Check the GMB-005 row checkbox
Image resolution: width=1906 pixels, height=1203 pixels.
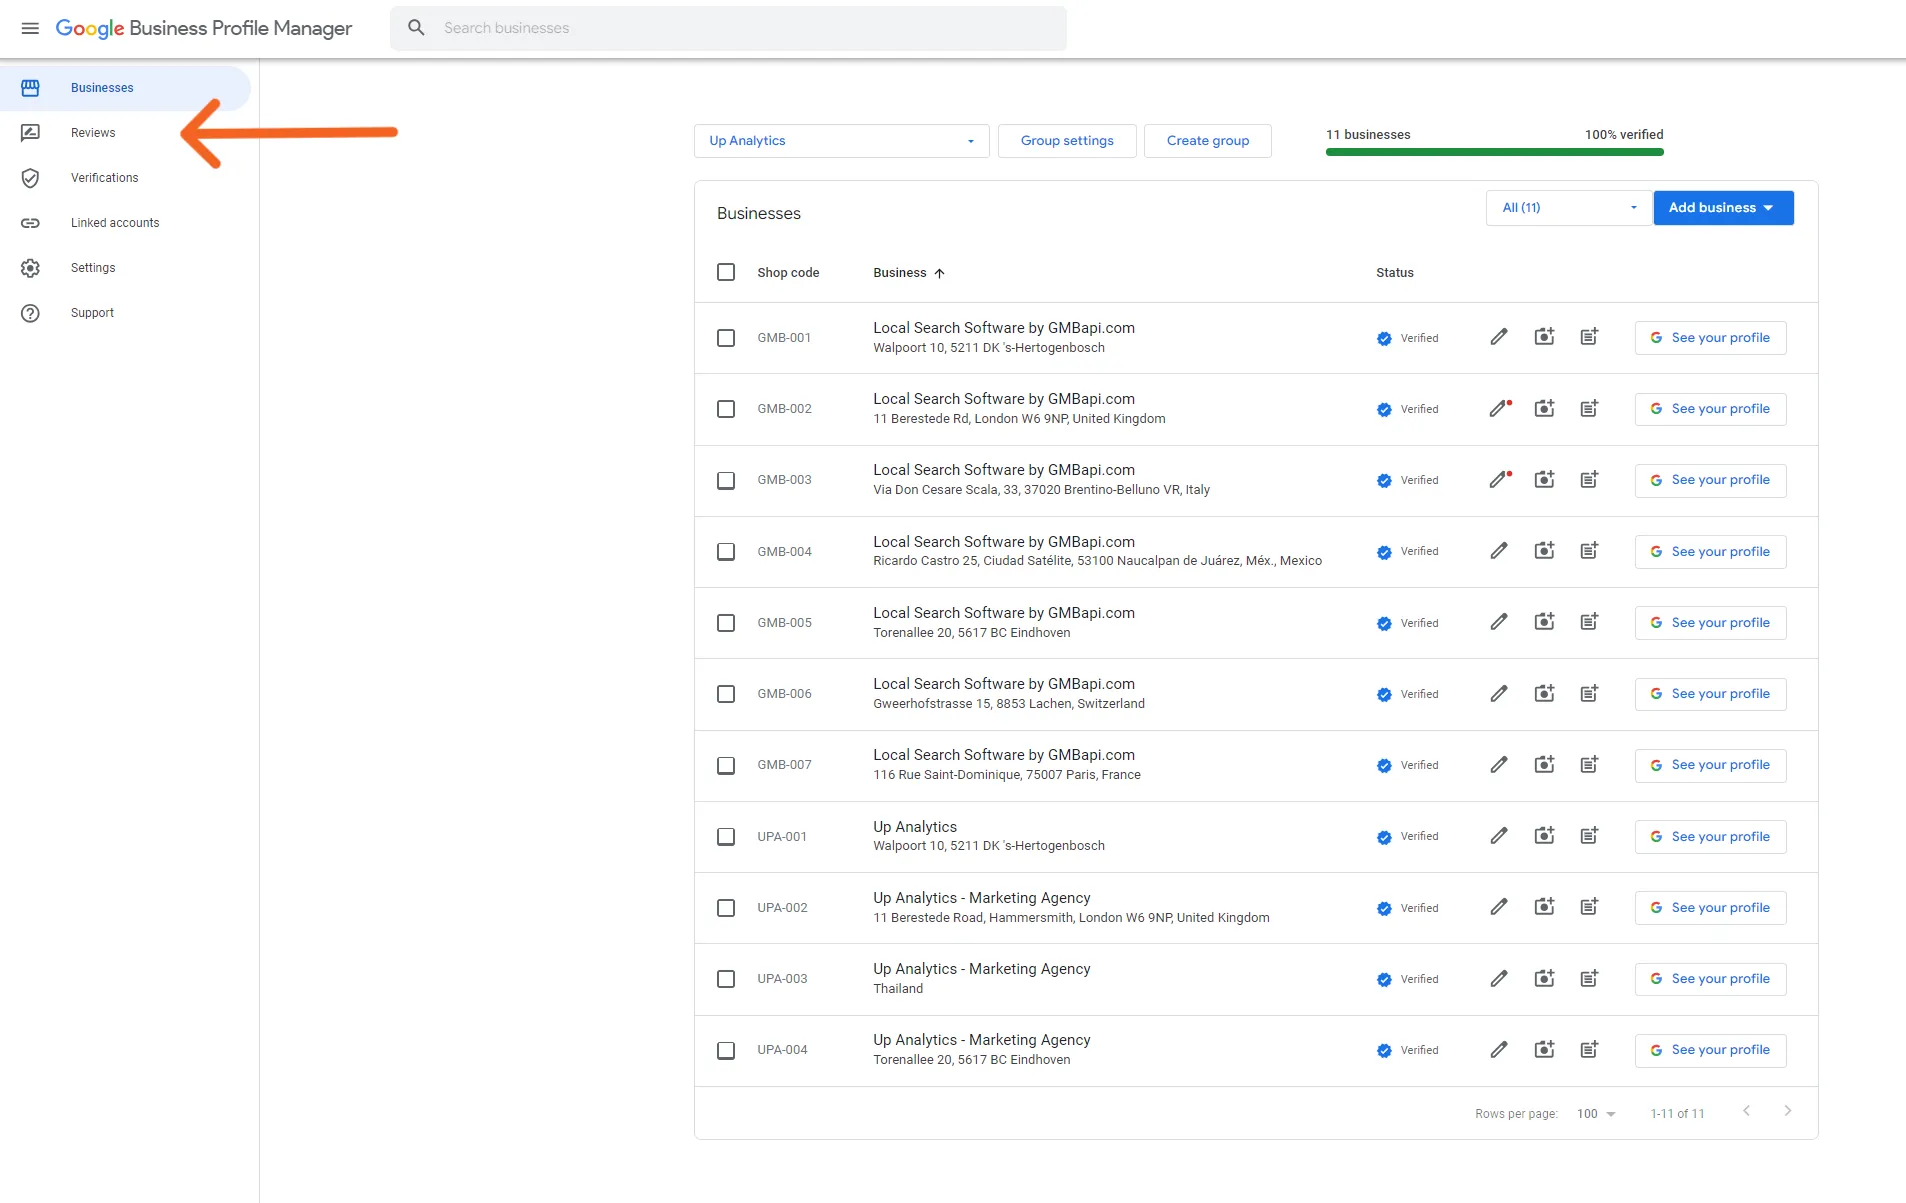point(726,623)
